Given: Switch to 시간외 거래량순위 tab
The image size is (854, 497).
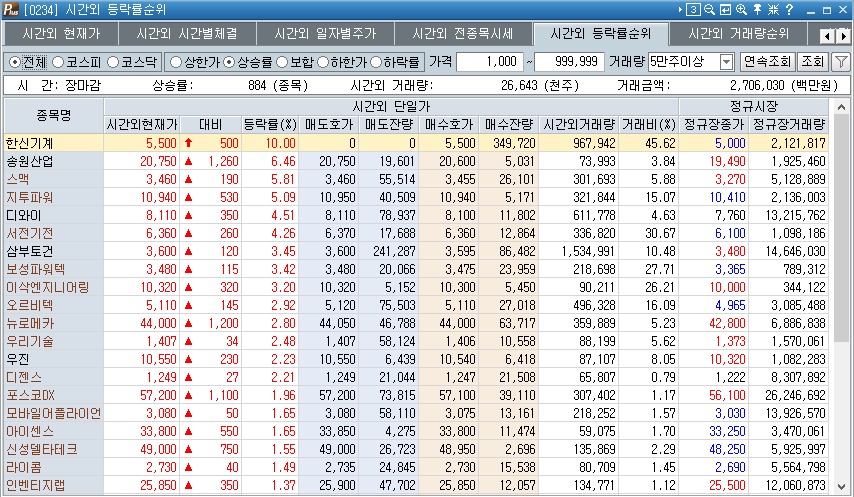Looking at the screenshot, I should 739,34.
